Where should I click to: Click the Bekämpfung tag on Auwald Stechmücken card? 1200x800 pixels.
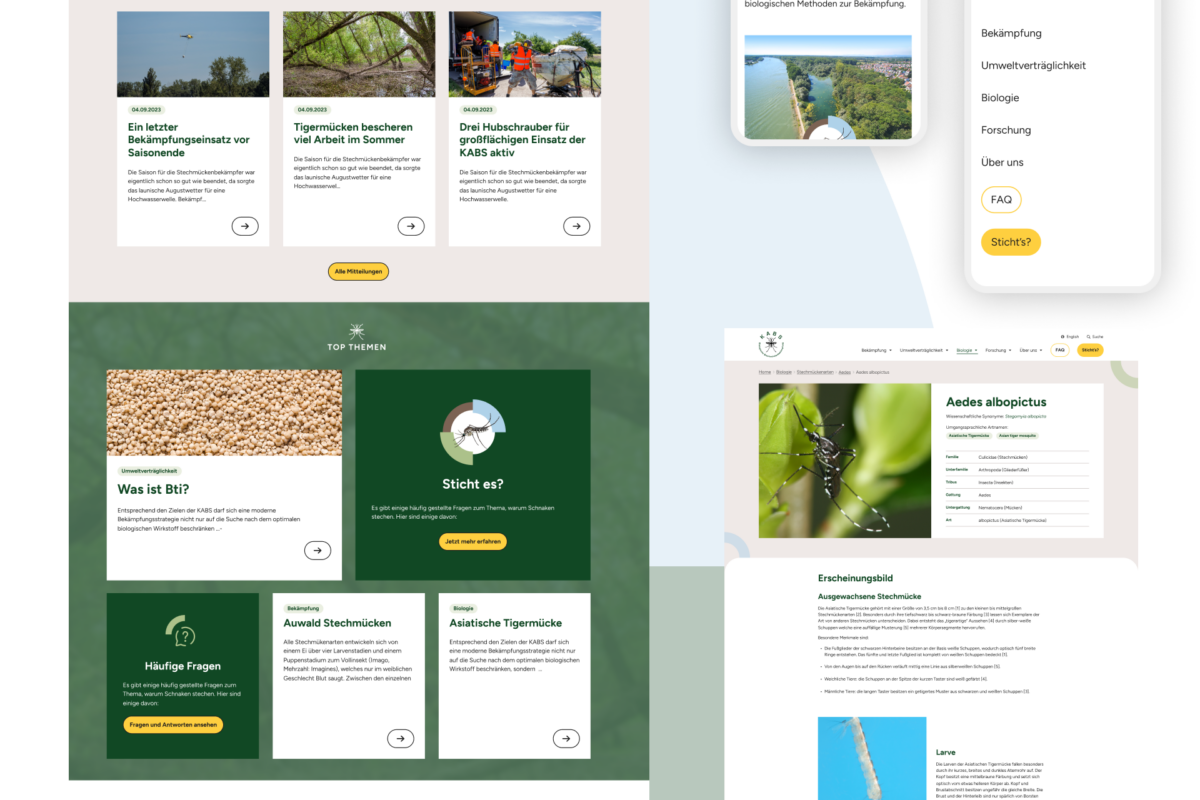point(303,608)
